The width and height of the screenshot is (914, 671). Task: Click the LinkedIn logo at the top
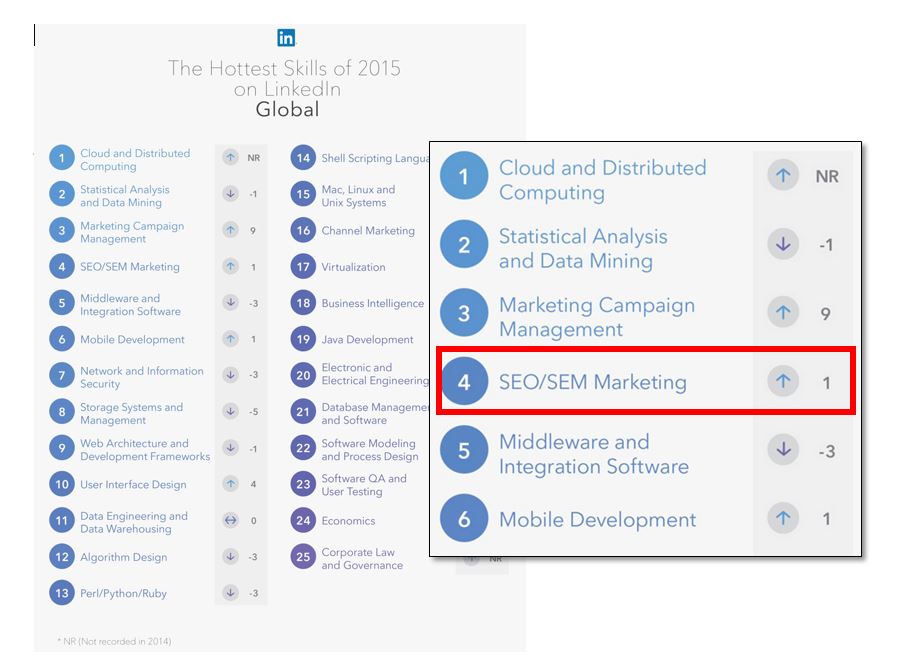coord(286,38)
